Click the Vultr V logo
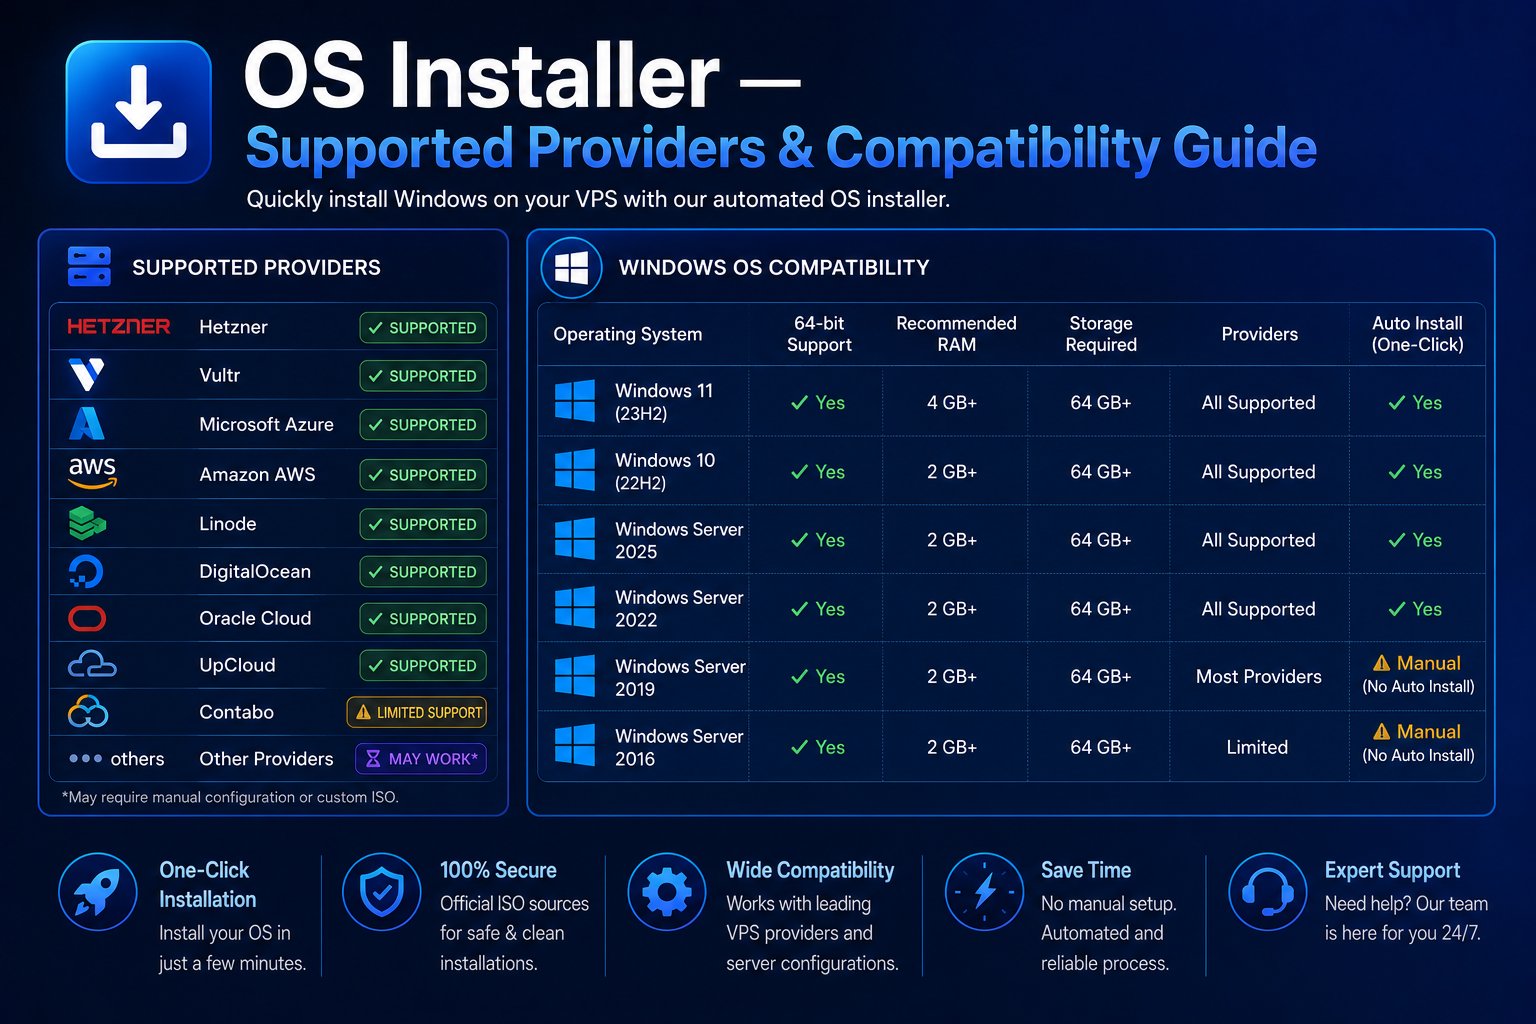This screenshot has width=1536, height=1024. (87, 375)
